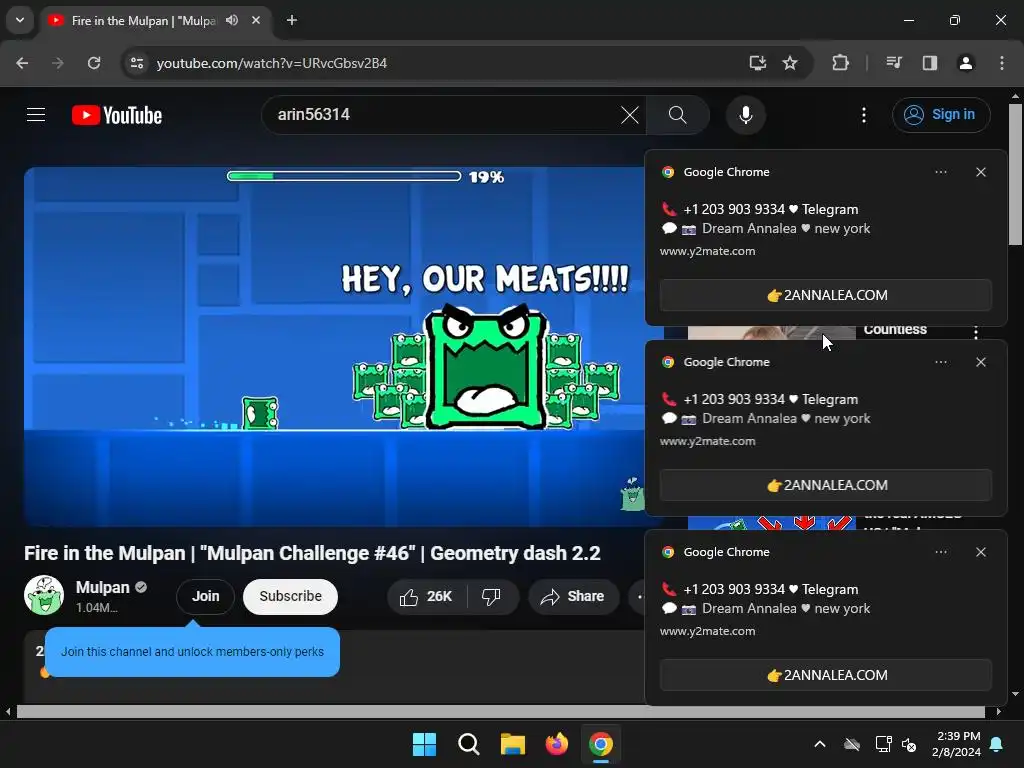This screenshot has width=1024, height=768.
Task: Click the page vertical scrollbar thumb
Action: click(x=1015, y=174)
